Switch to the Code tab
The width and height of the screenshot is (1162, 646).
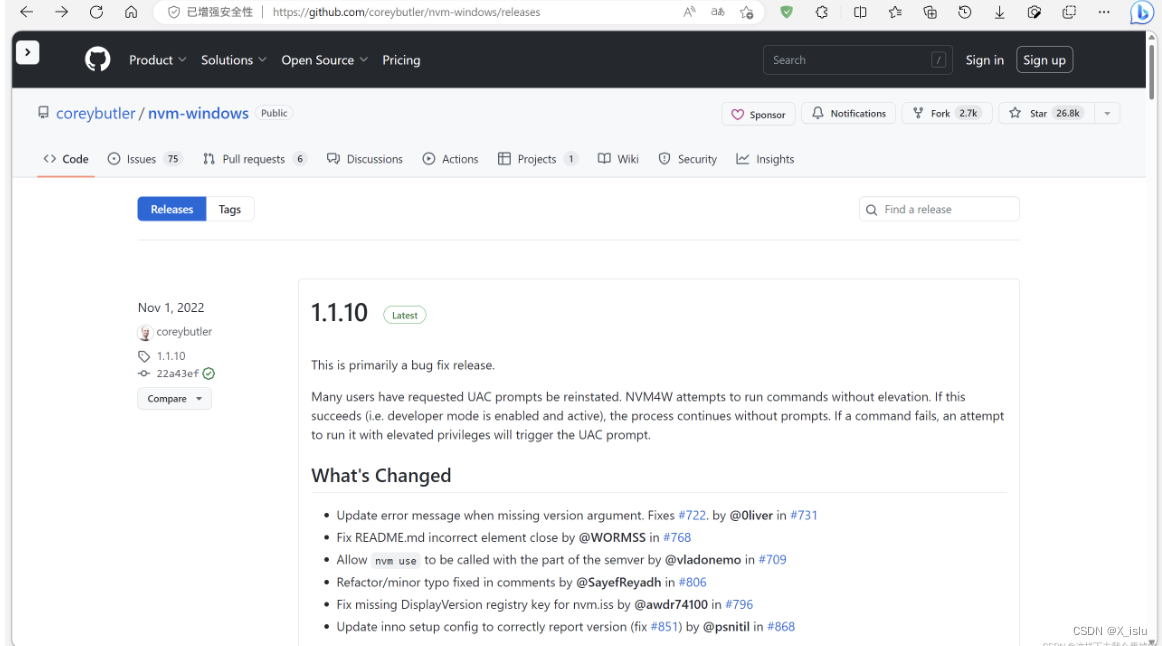(x=66, y=159)
